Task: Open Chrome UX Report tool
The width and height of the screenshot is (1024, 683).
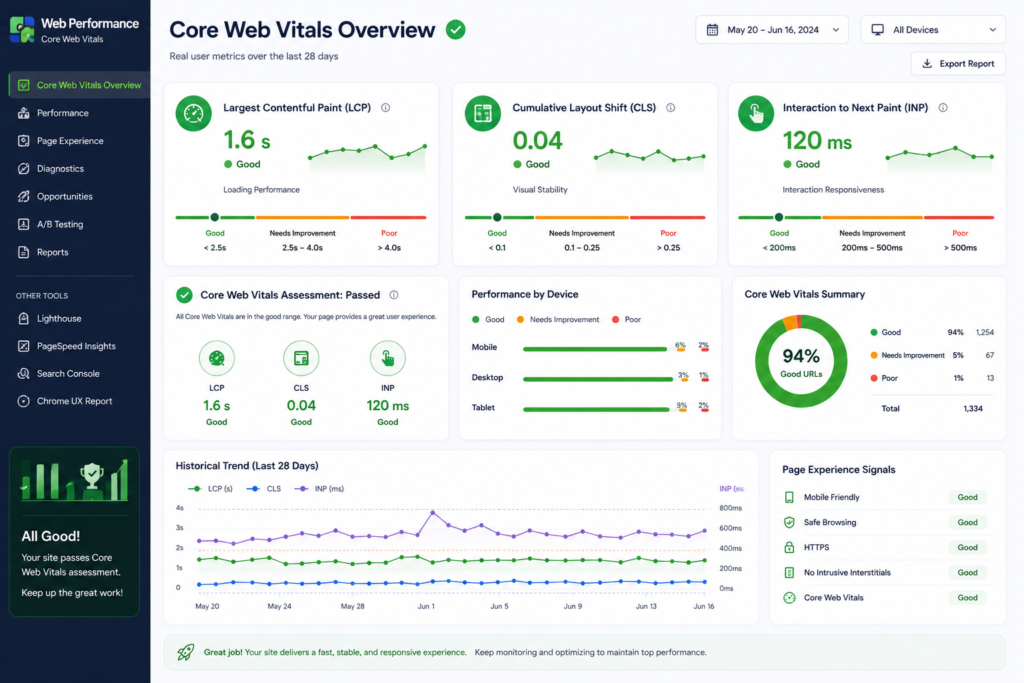Action: (x=74, y=401)
